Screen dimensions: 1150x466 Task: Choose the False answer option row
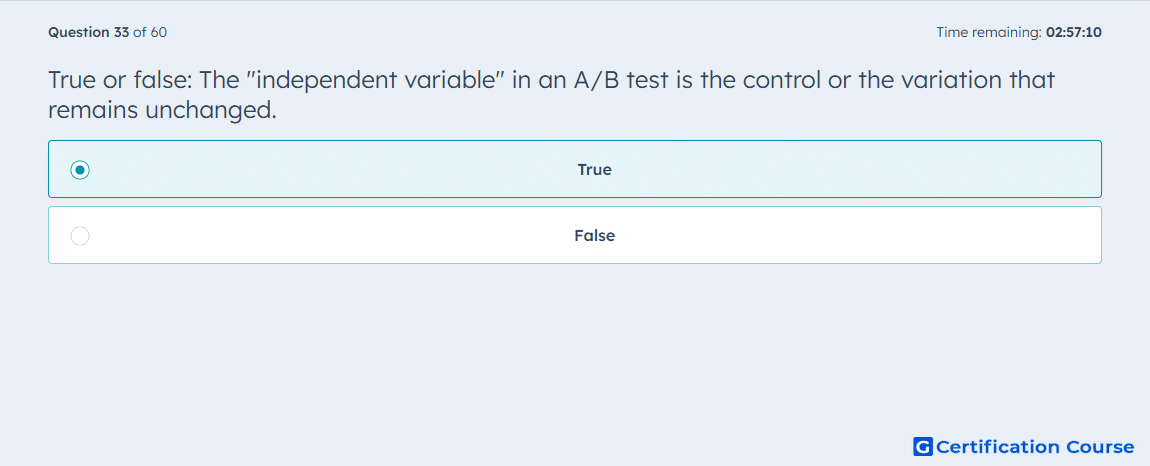(x=575, y=235)
